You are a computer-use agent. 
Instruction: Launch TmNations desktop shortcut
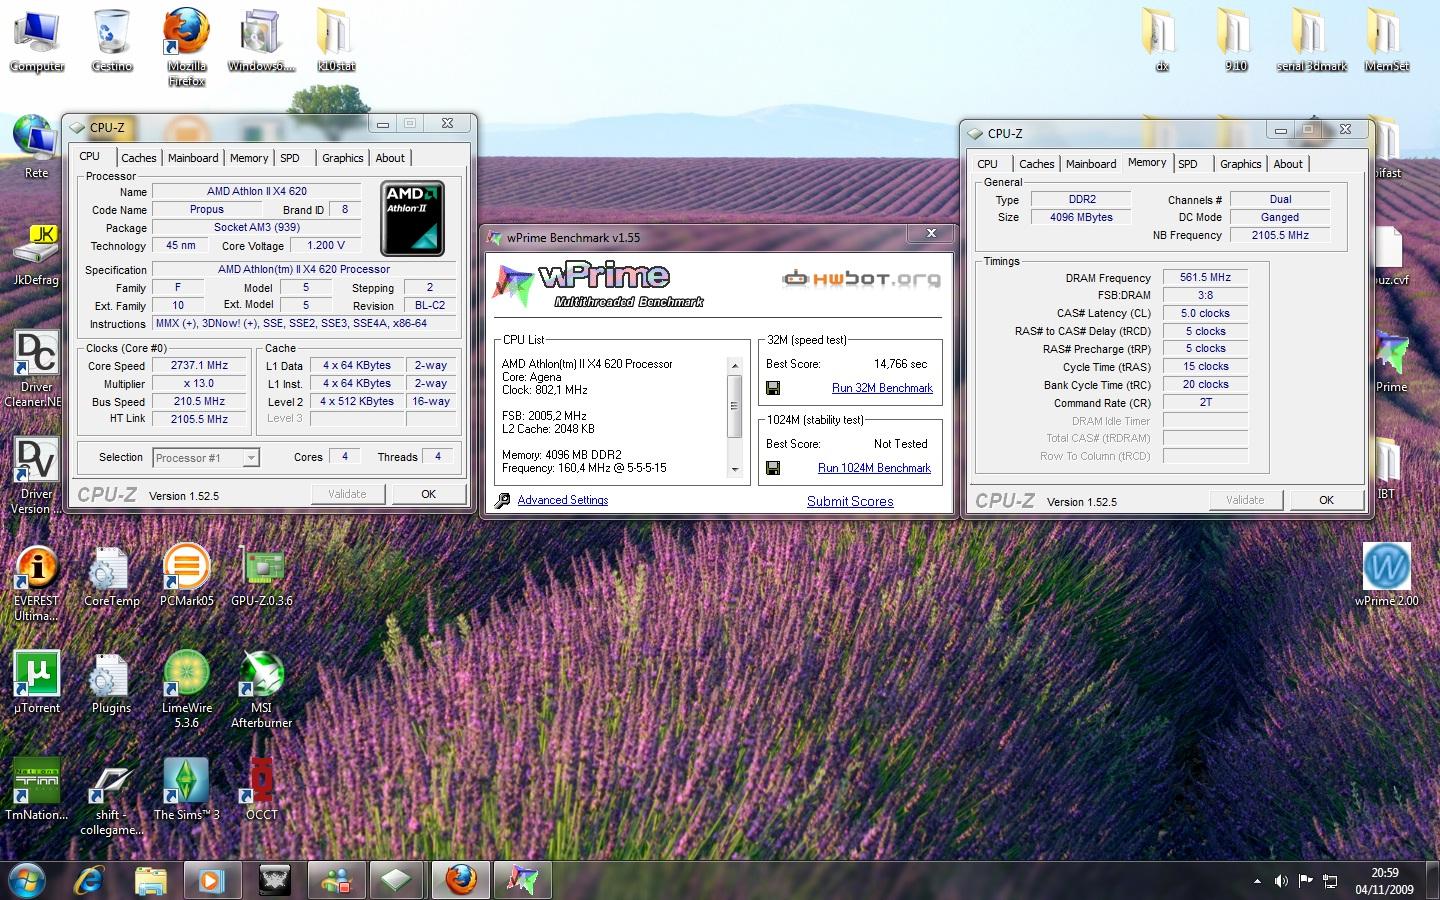[x=37, y=789]
